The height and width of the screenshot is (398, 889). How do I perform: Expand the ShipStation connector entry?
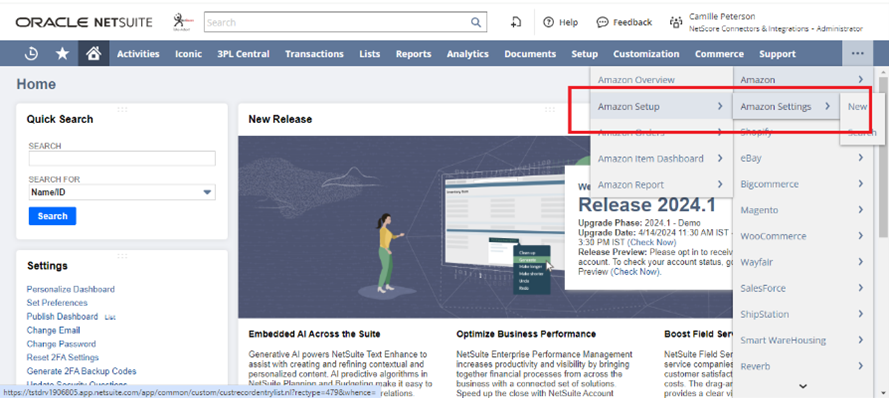[802, 315]
